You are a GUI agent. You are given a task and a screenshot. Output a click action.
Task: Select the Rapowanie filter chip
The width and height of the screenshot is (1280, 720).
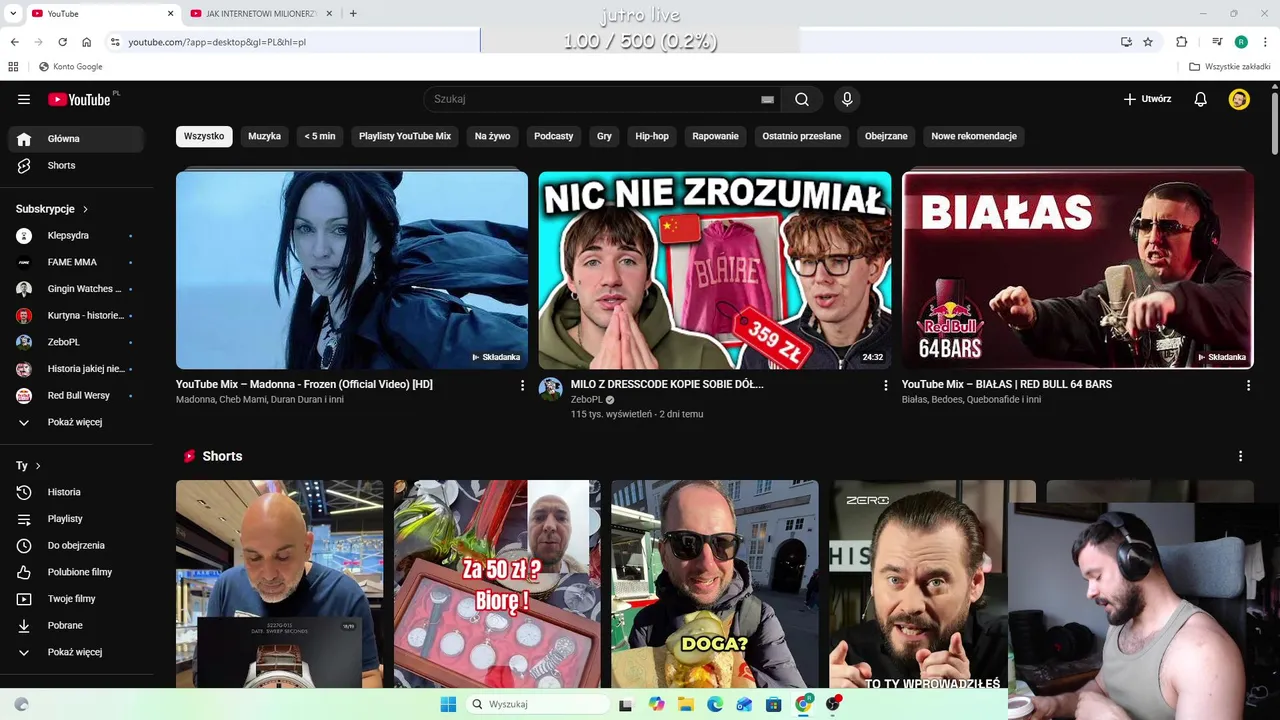click(x=716, y=136)
